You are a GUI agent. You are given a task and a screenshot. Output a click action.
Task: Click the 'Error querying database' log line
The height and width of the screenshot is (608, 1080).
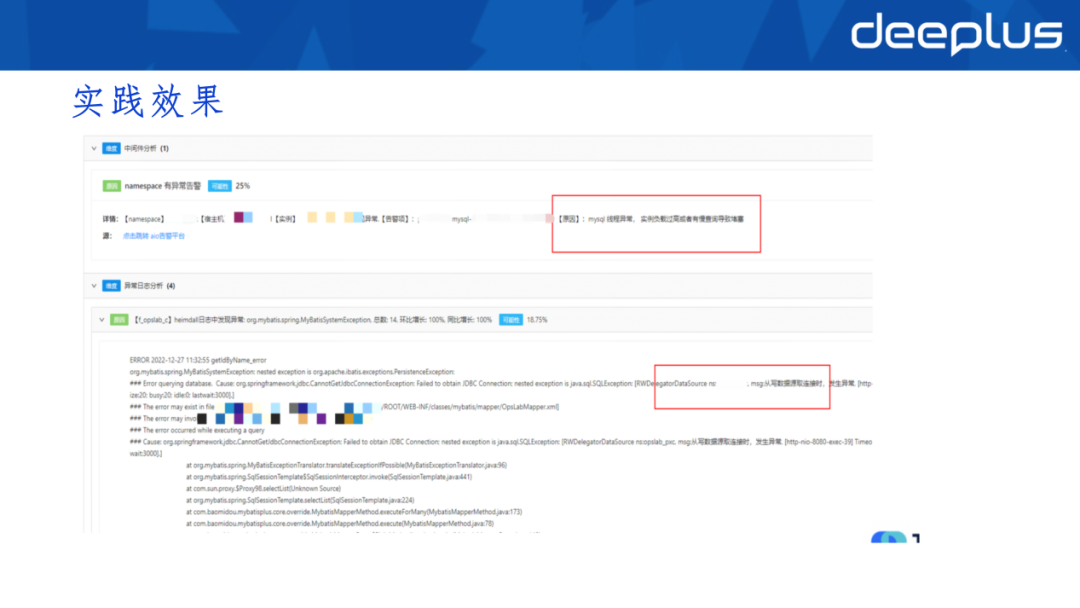click(x=501, y=384)
